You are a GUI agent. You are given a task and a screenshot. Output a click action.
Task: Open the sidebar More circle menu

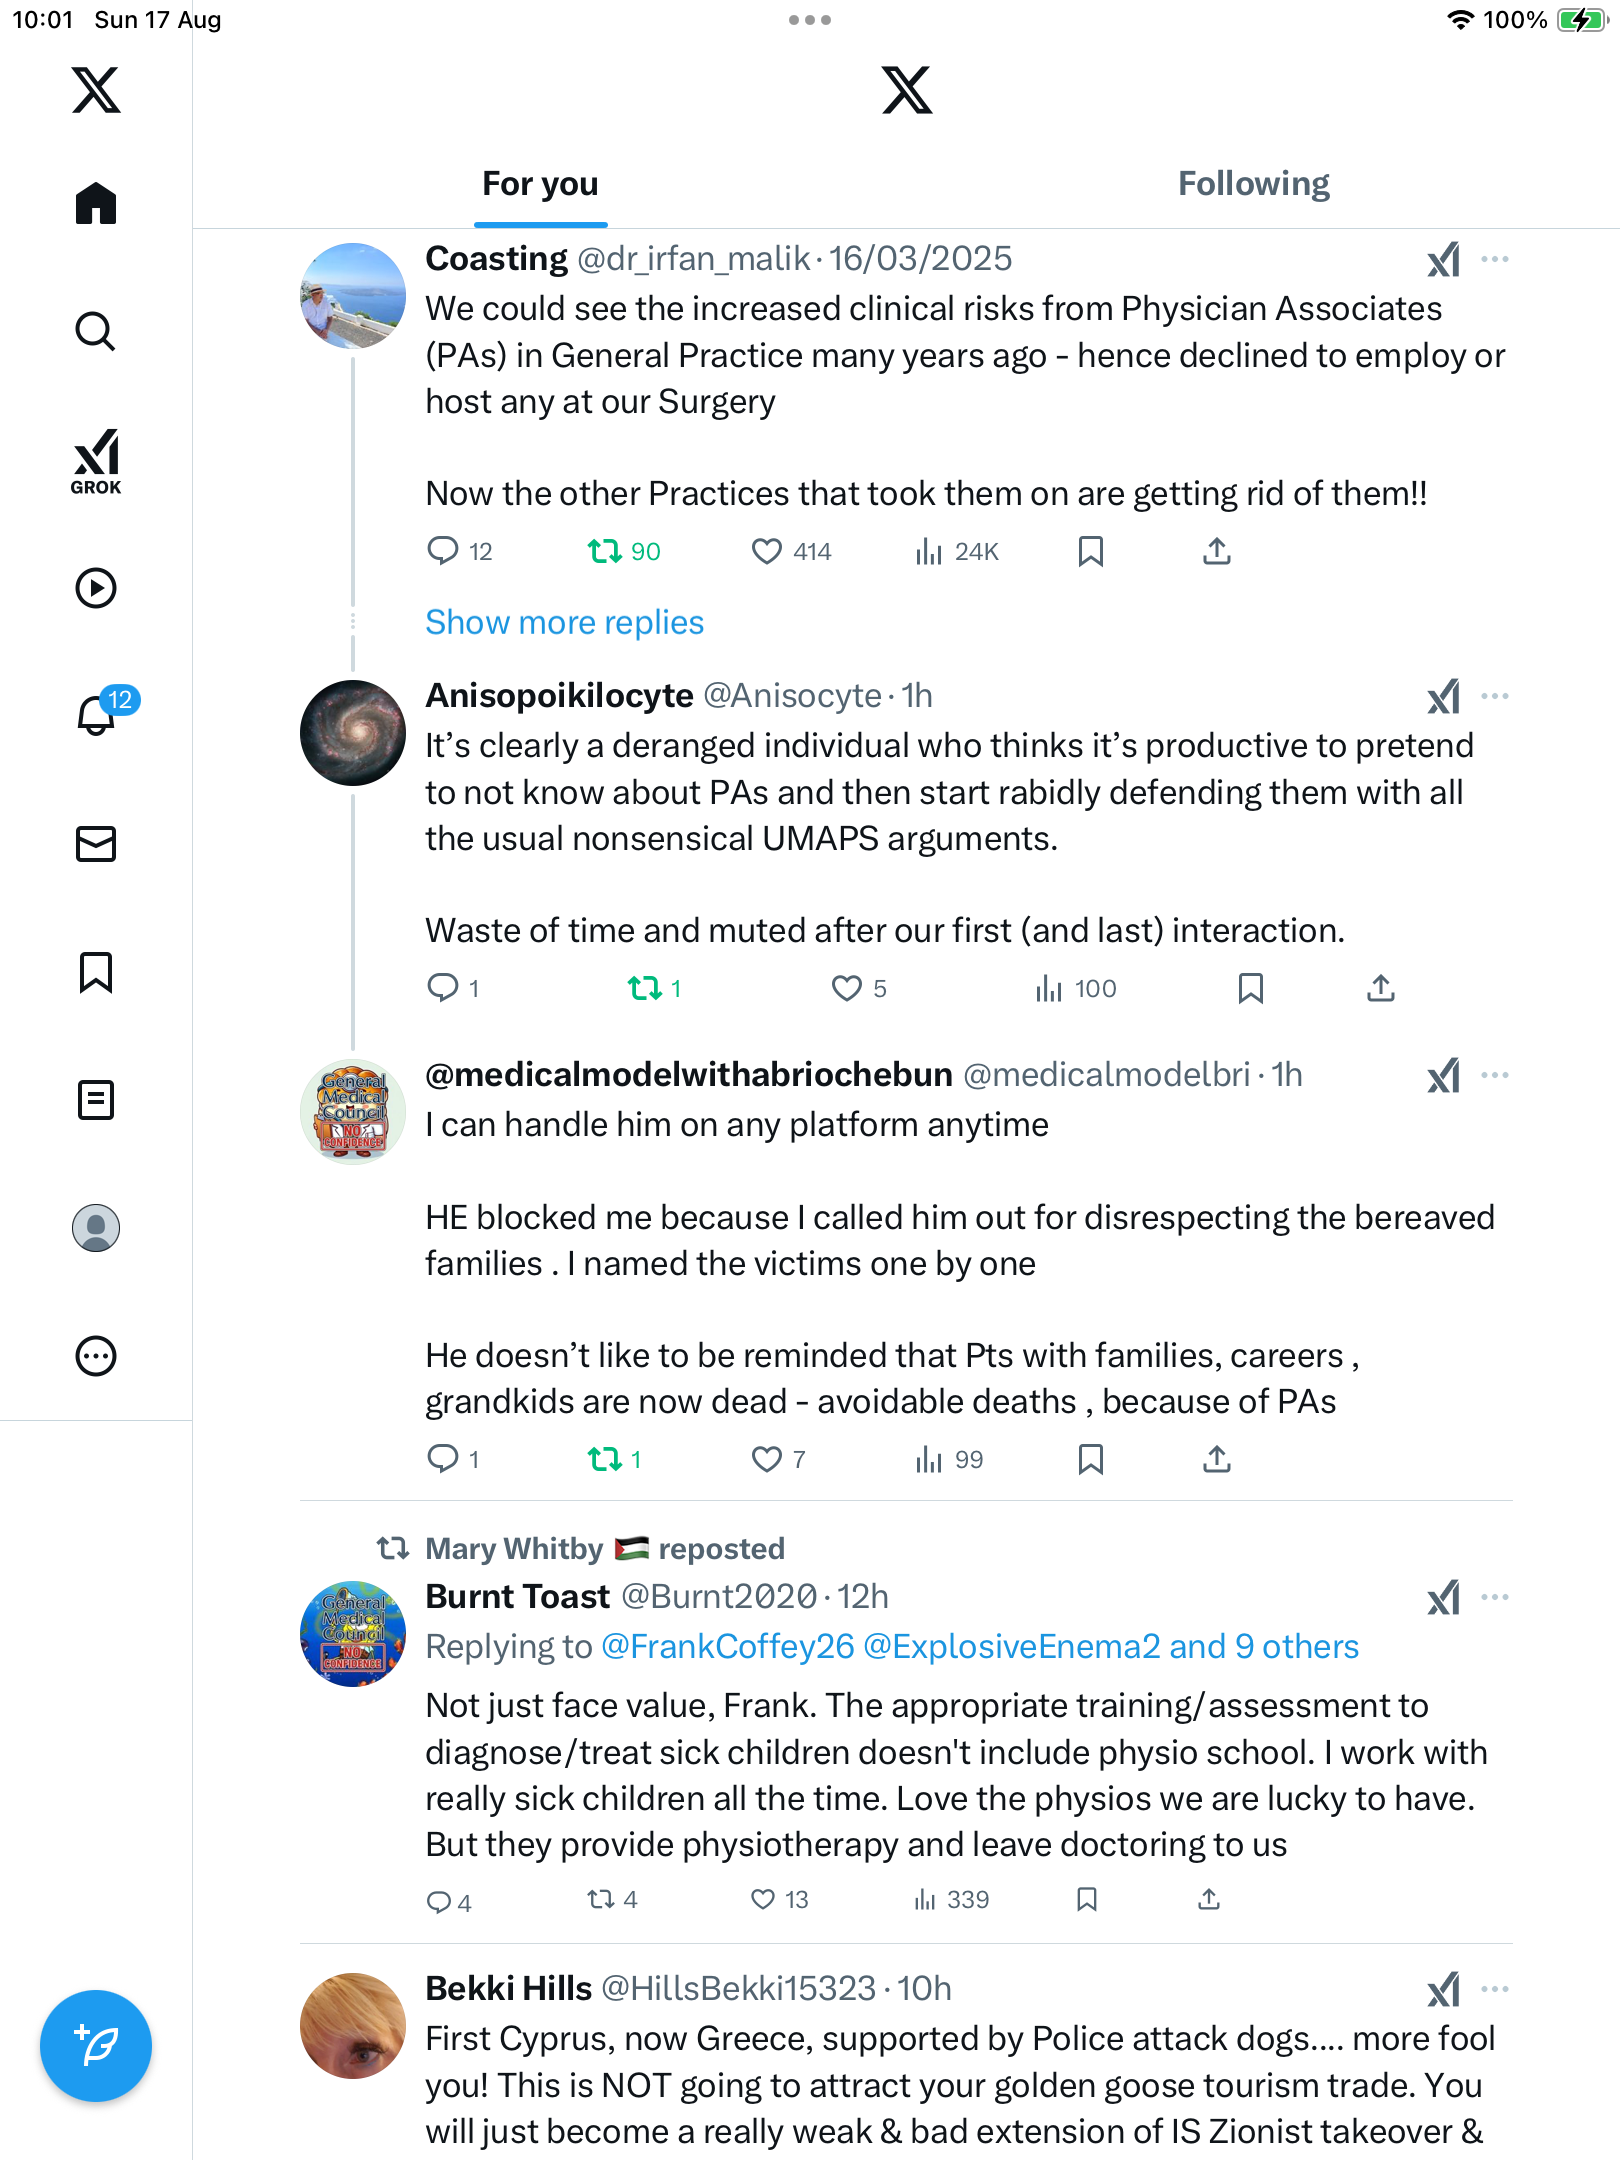[96, 1356]
